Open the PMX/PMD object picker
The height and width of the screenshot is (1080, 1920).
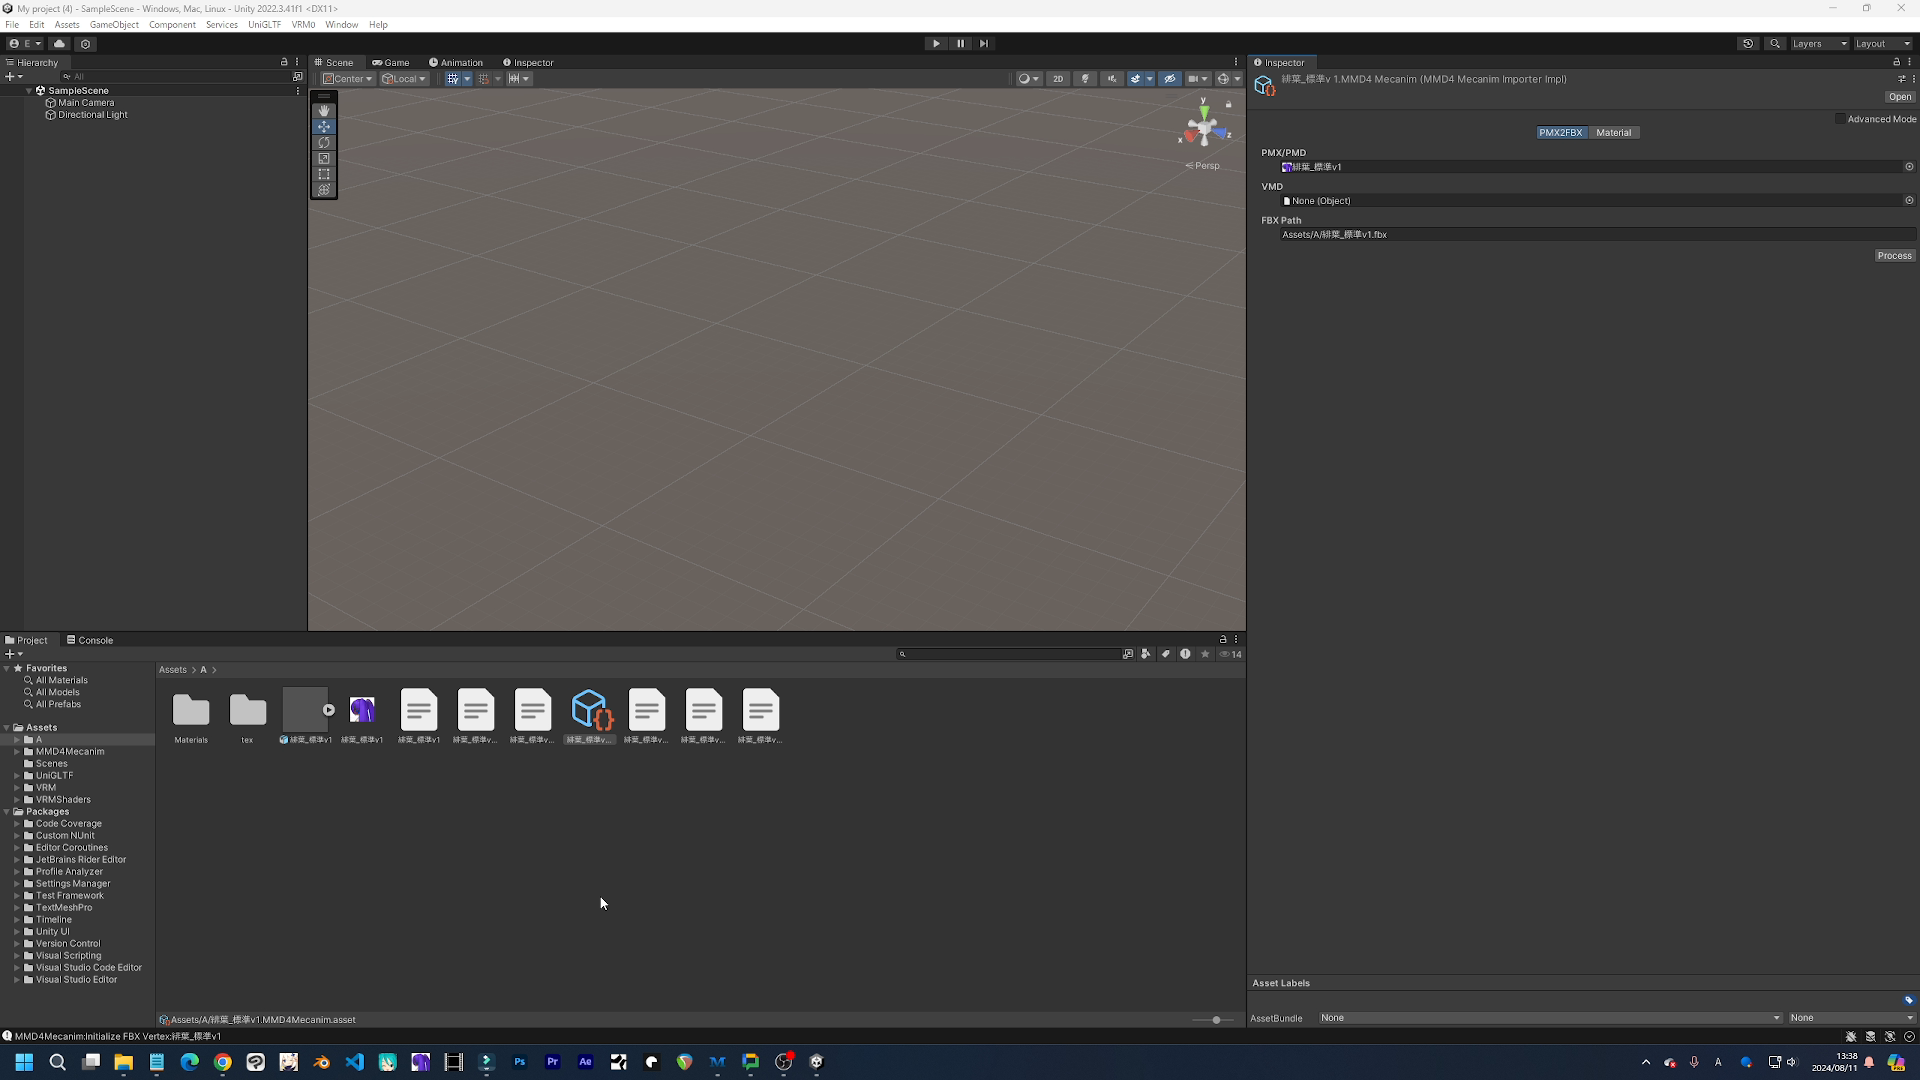pos(1908,167)
